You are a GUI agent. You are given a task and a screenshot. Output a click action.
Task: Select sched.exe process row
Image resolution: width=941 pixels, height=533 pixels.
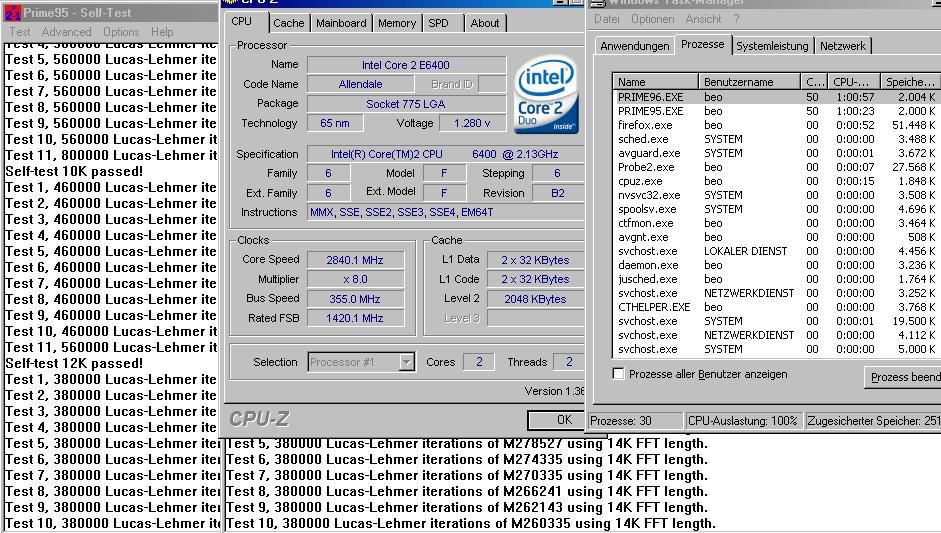click(777, 139)
